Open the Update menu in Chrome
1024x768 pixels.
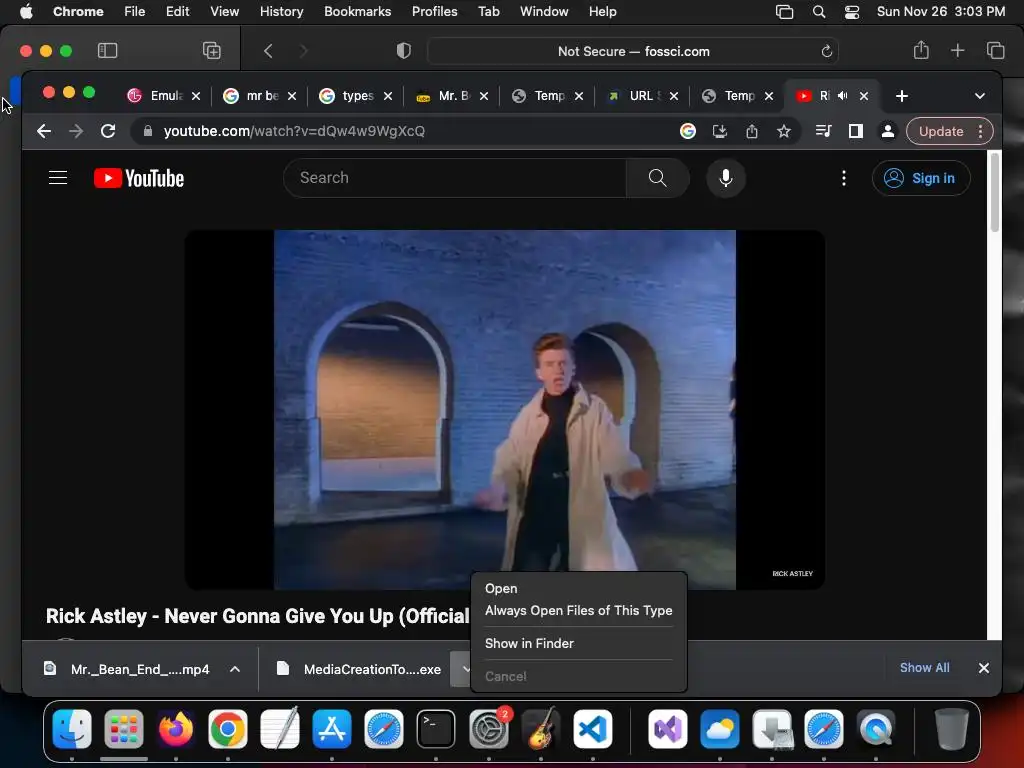[950, 131]
